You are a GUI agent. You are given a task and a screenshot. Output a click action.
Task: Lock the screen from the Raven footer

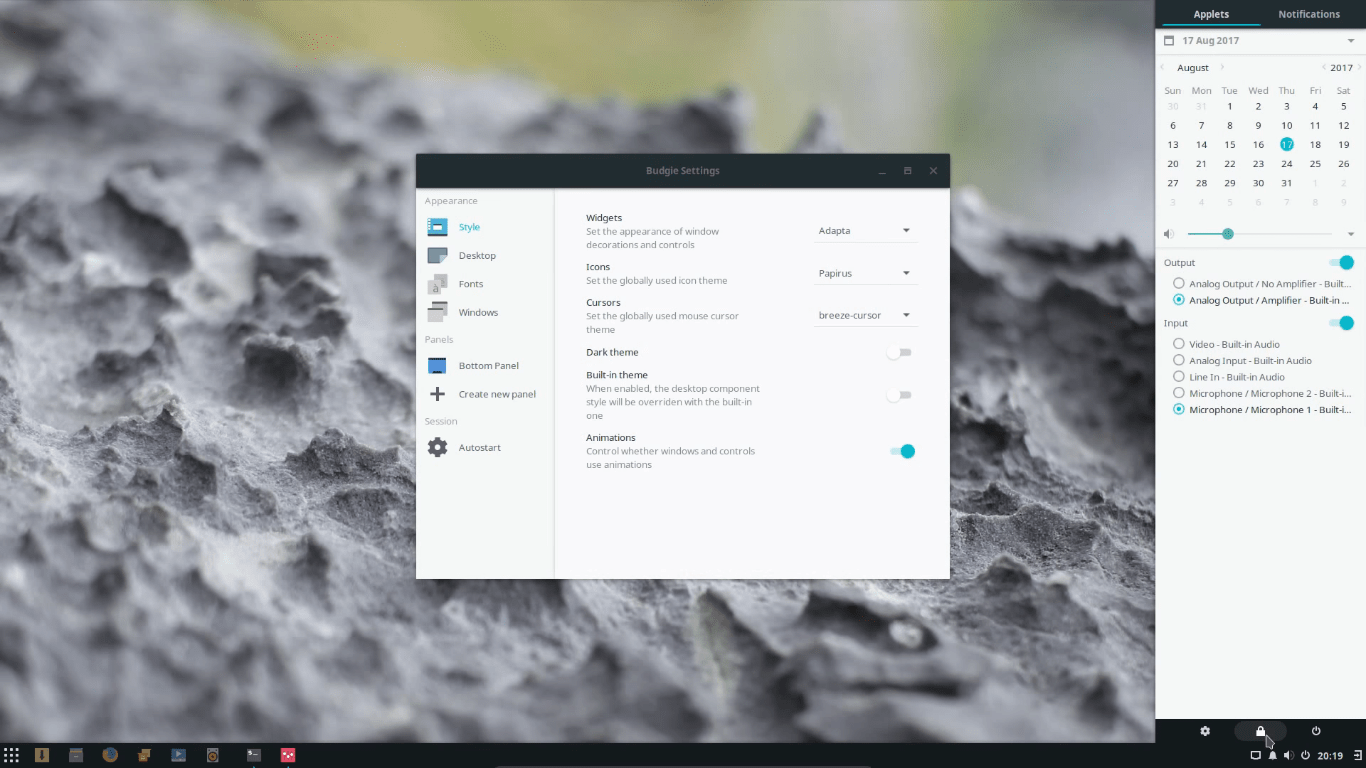(1261, 731)
